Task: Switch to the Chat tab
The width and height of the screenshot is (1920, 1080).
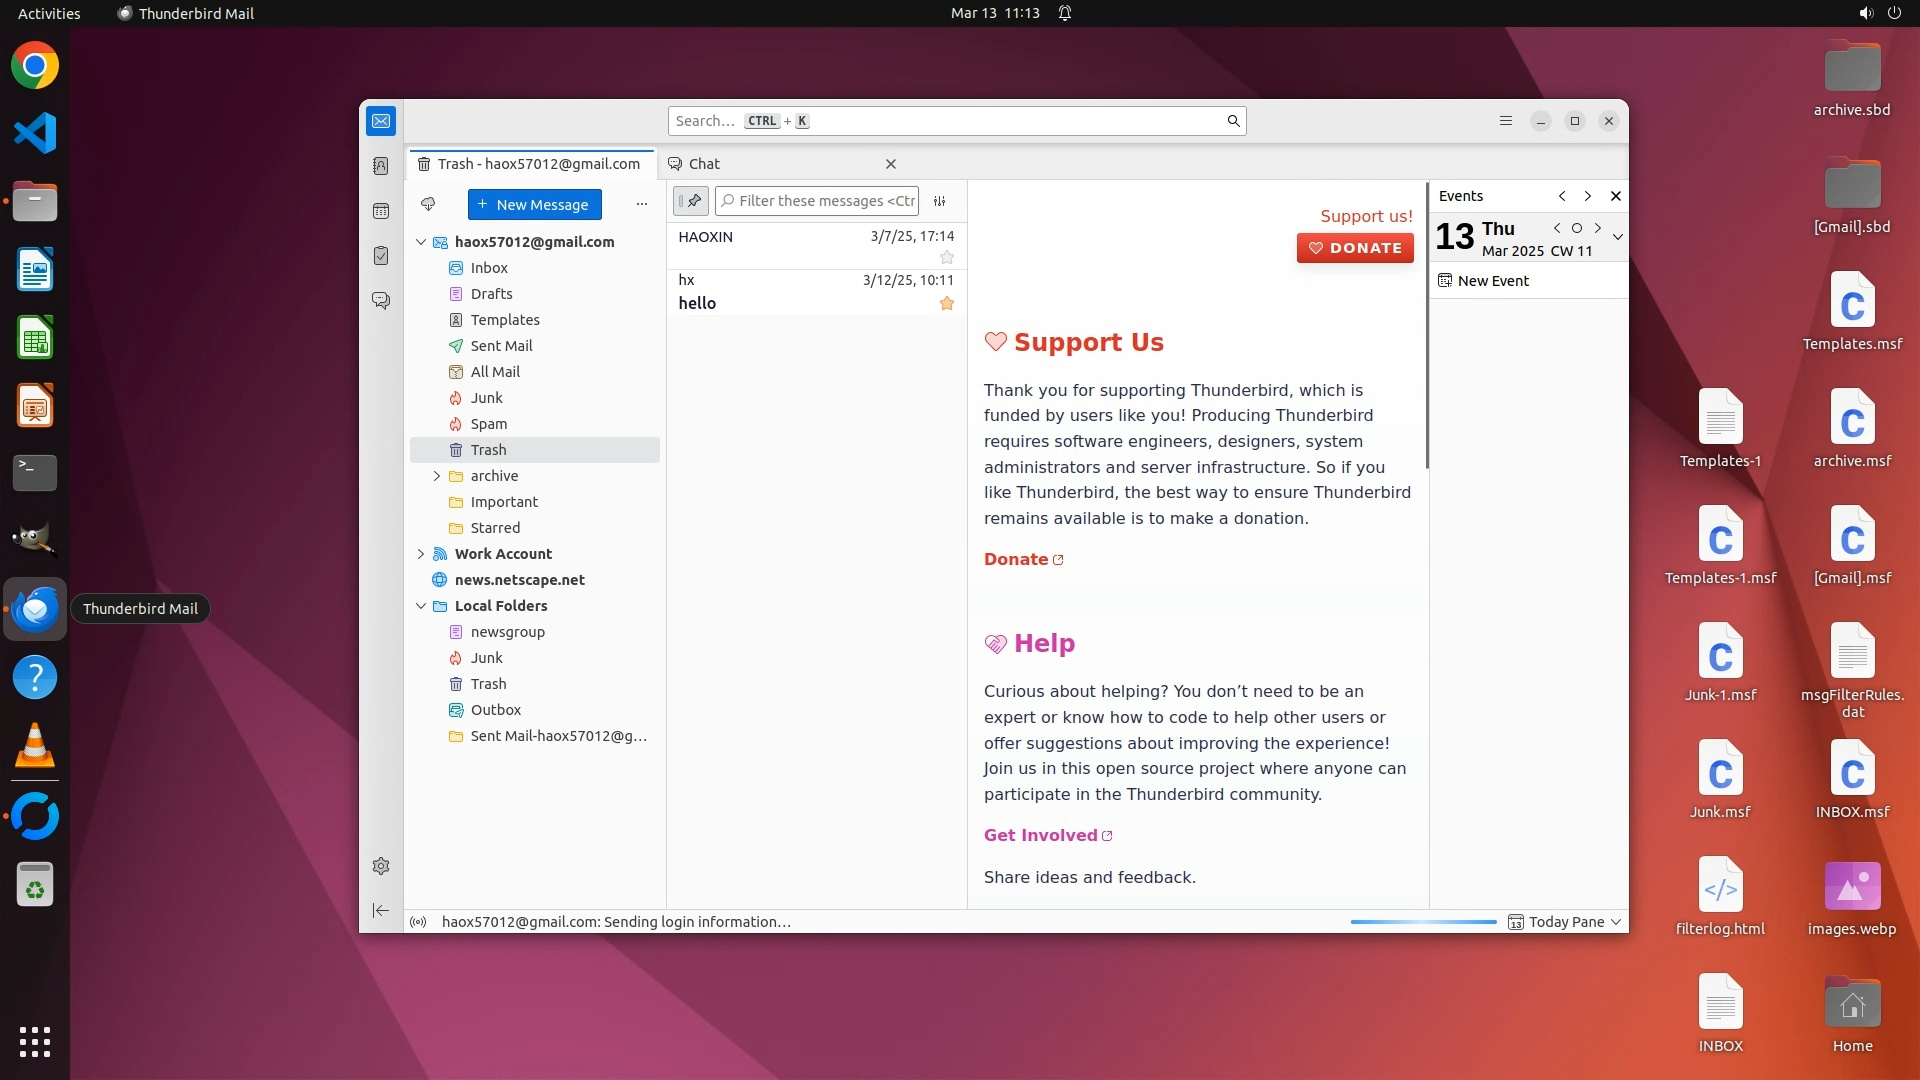Action: 704,164
